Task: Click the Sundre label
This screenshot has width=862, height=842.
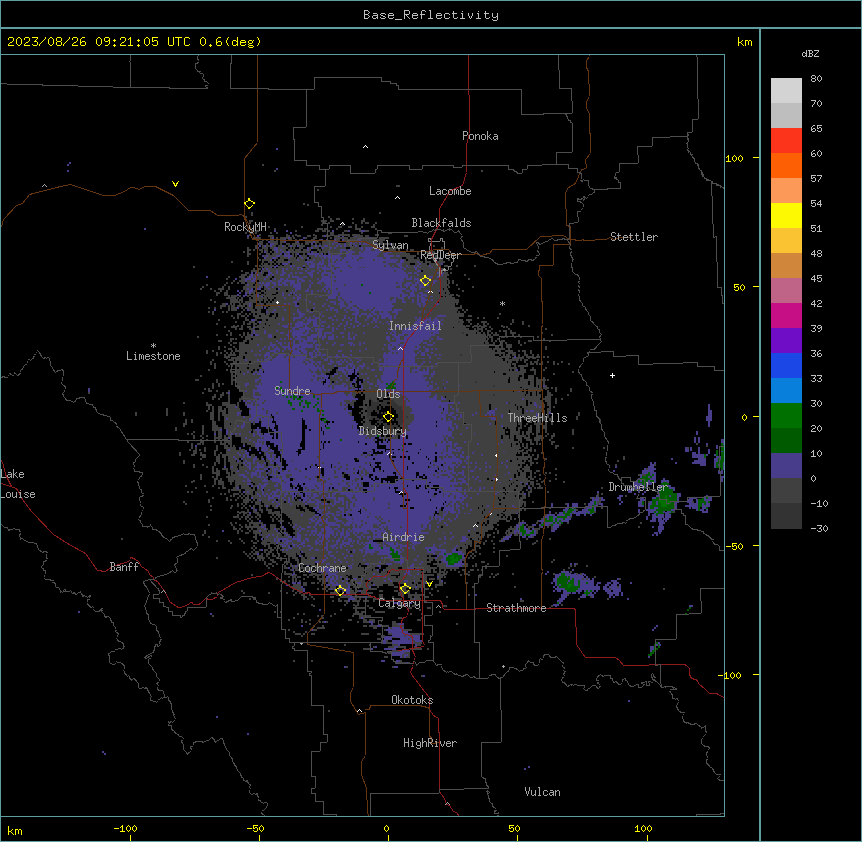Action: tap(292, 391)
